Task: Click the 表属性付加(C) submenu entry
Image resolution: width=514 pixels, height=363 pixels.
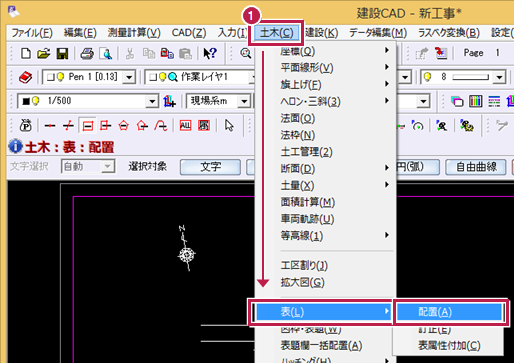Action: tap(449, 345)
